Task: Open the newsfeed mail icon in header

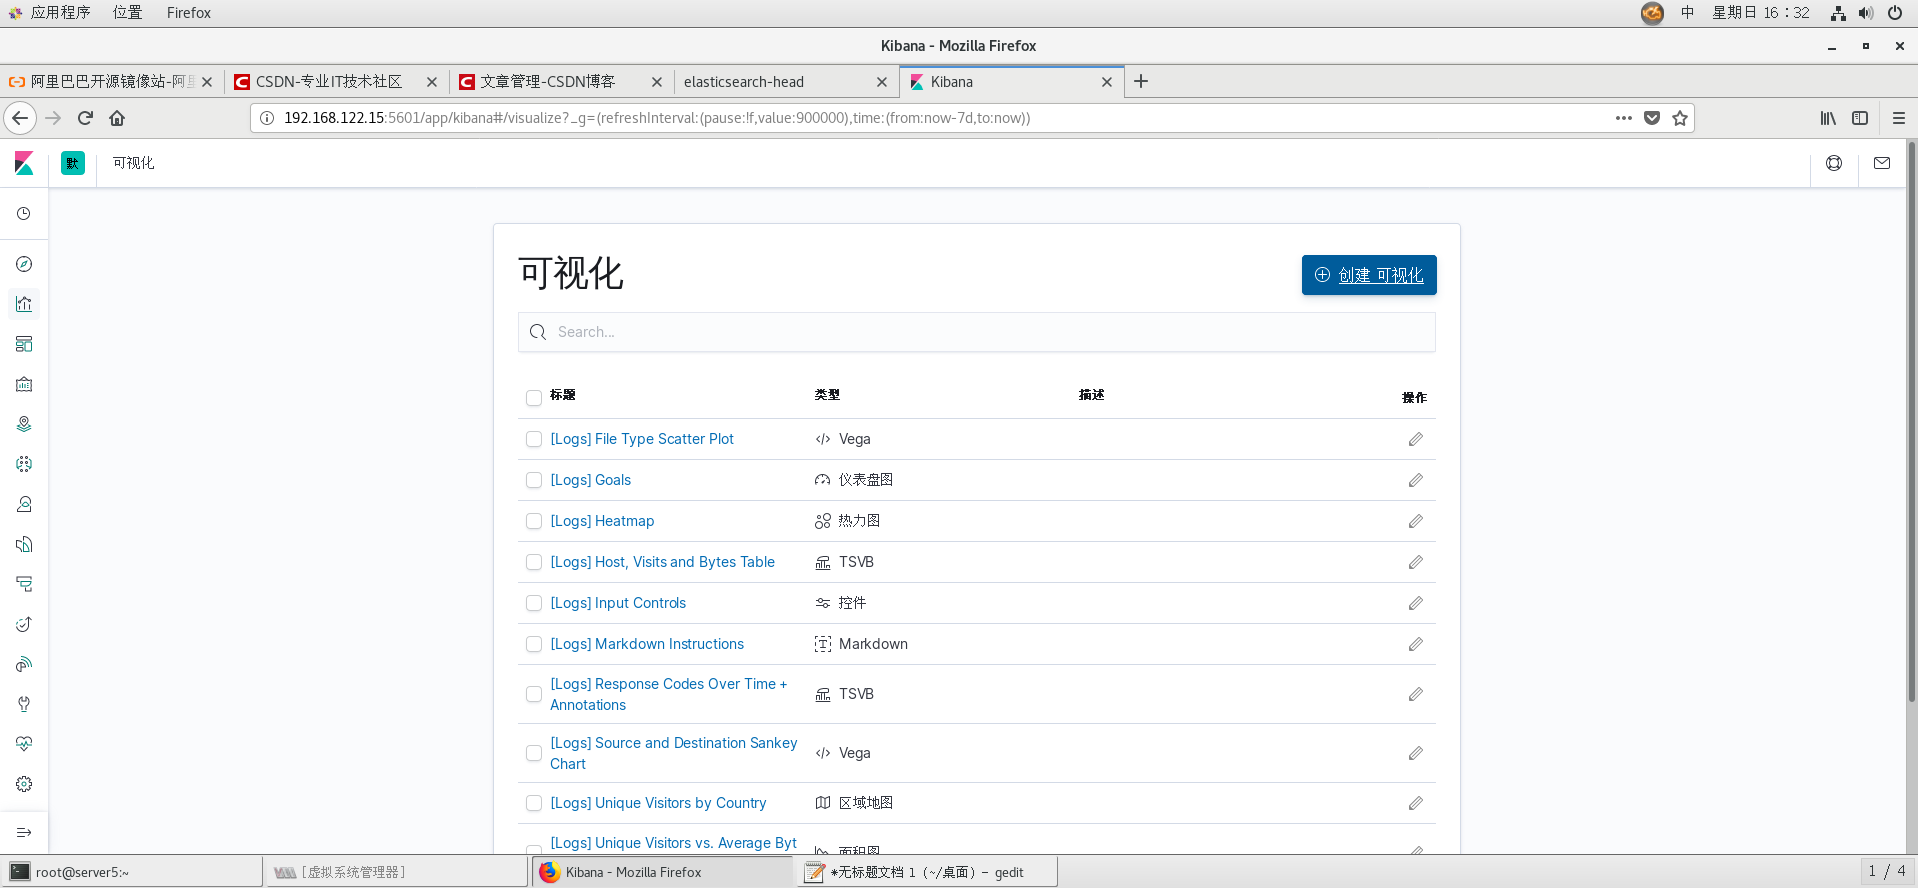Action: [1882, 163]
